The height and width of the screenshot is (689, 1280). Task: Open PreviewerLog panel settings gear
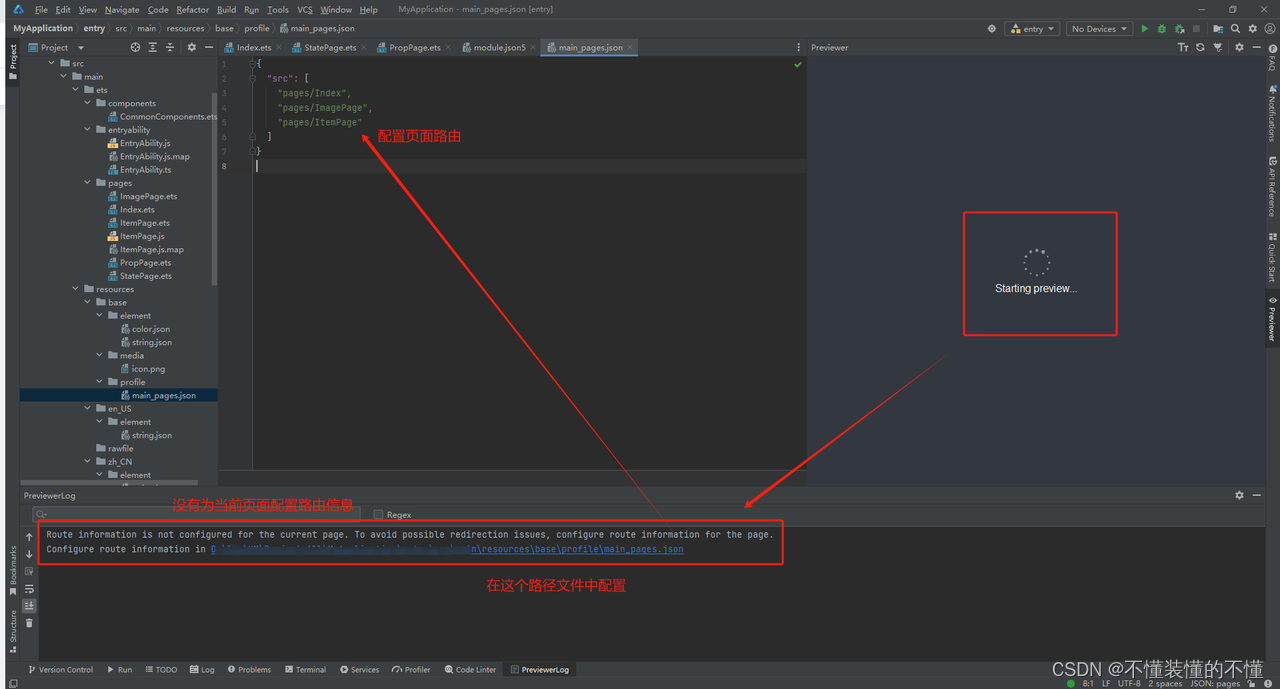[x=1239, y=495]
